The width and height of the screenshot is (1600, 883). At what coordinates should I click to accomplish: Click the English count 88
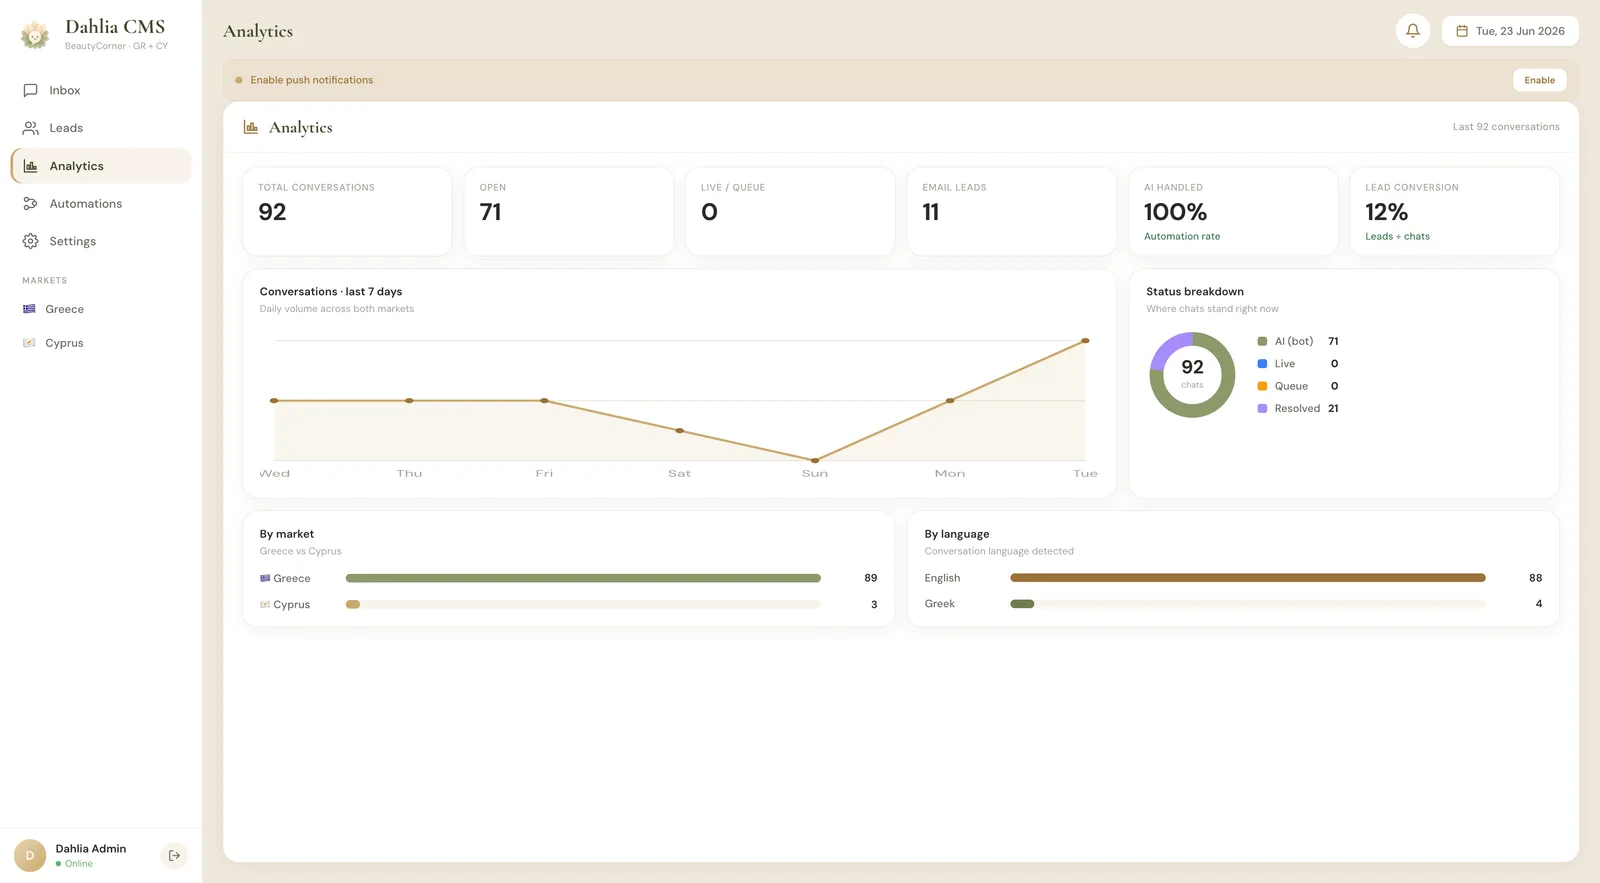coord(1535,578)
